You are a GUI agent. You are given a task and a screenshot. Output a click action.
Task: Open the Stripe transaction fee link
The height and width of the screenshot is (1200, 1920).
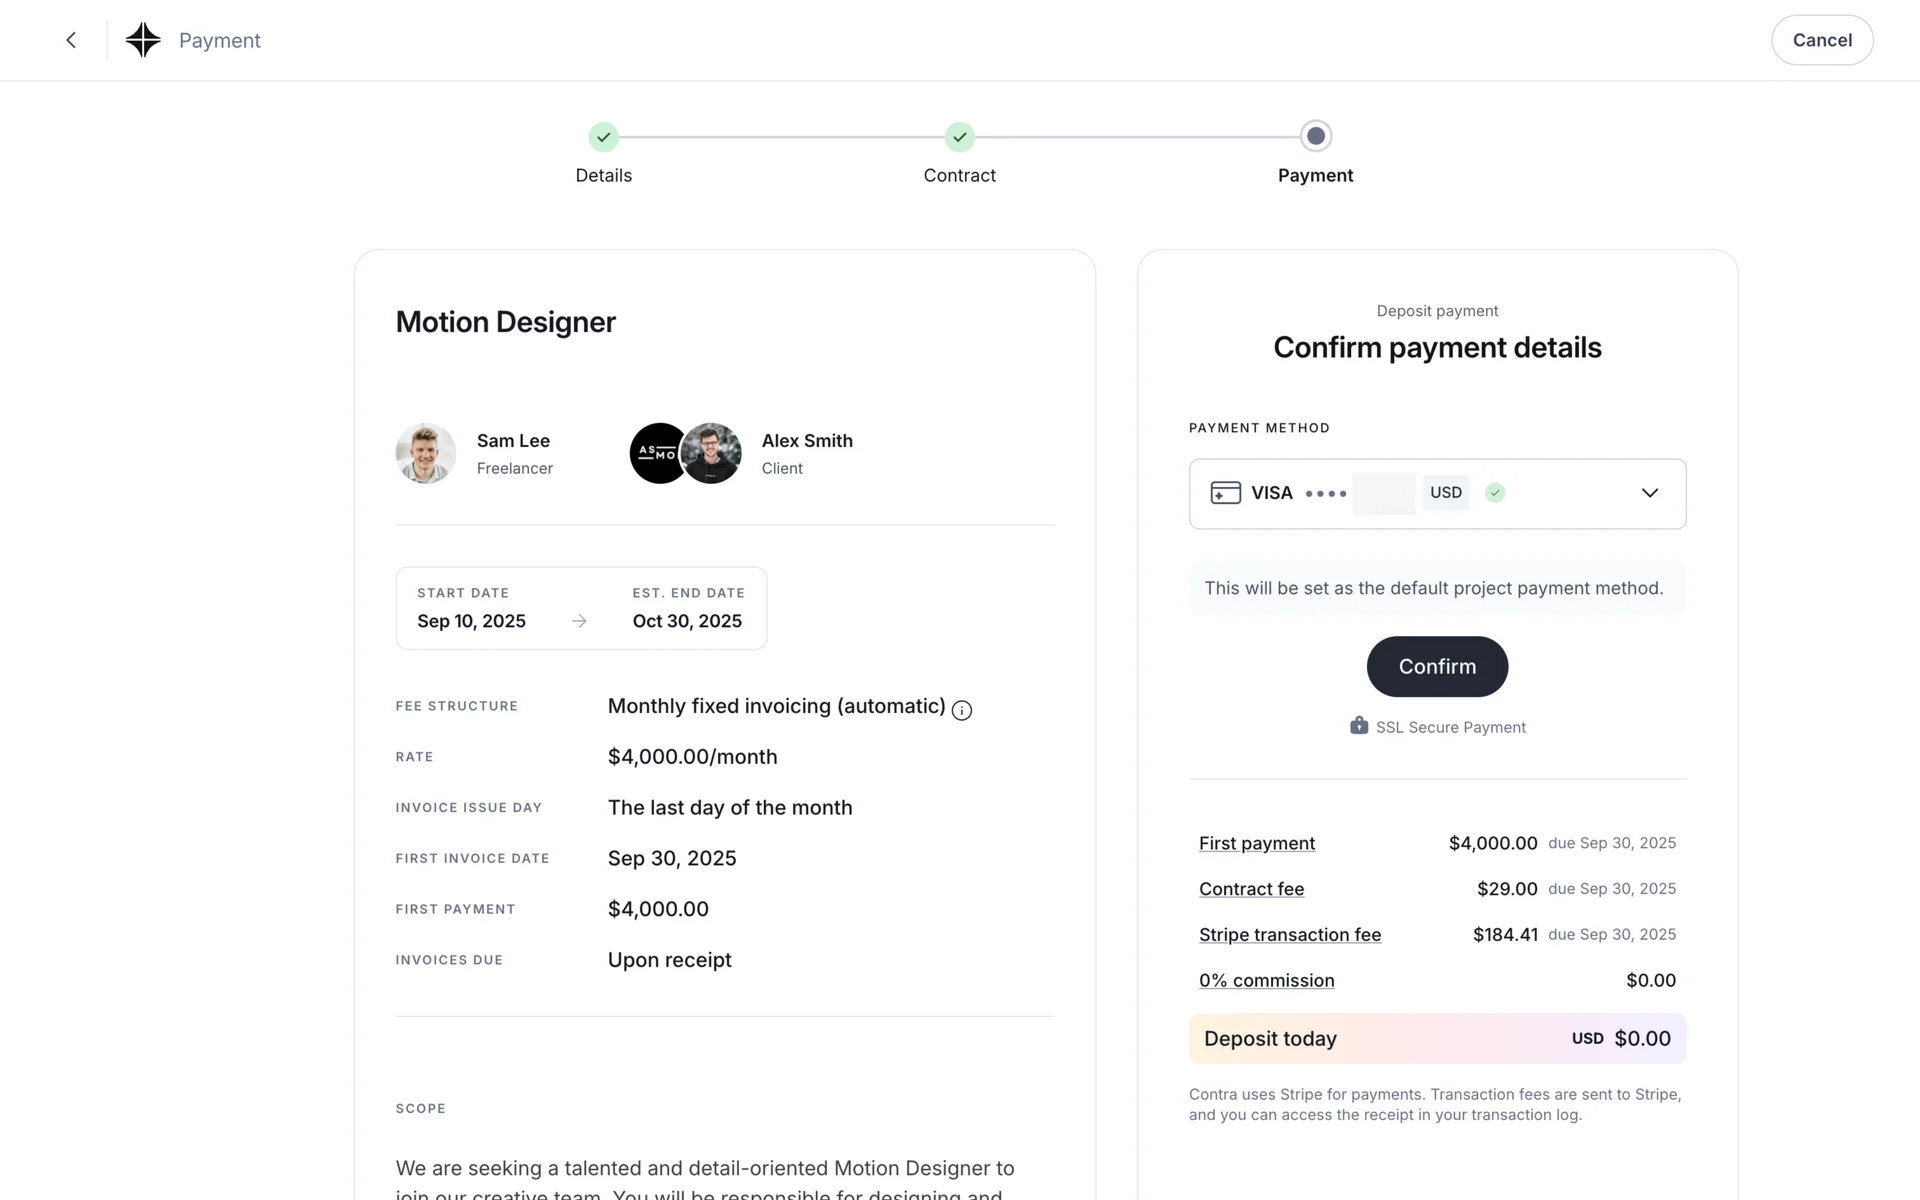coord(1290,934)
